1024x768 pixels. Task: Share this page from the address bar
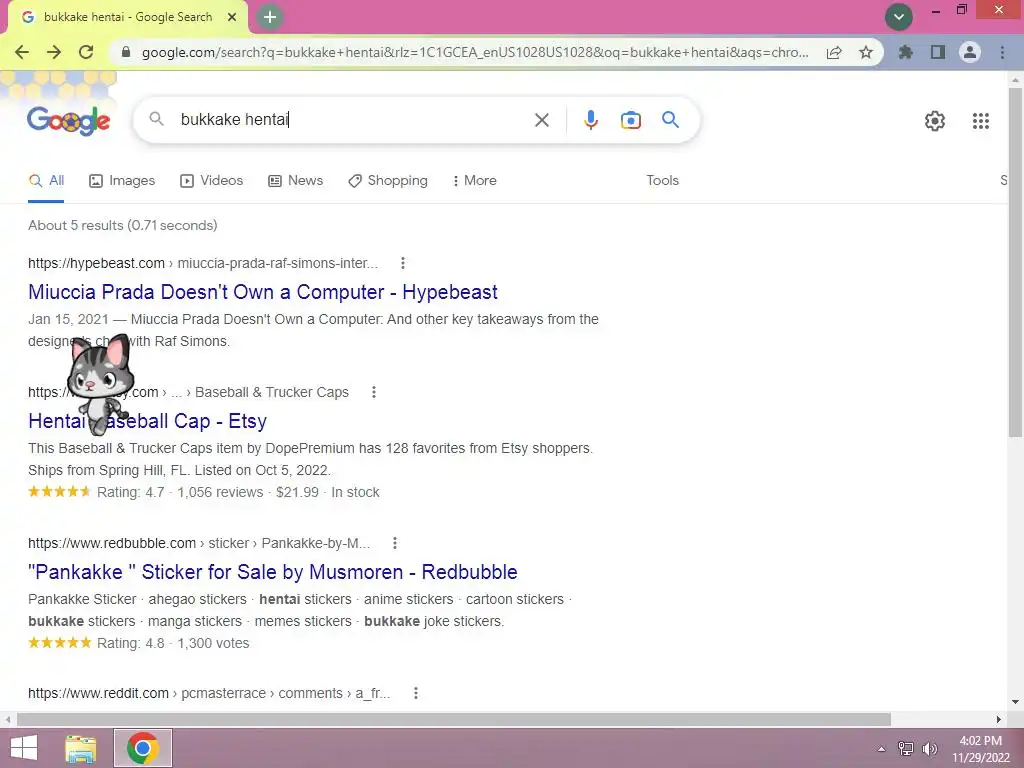click(x=834, y=53)
